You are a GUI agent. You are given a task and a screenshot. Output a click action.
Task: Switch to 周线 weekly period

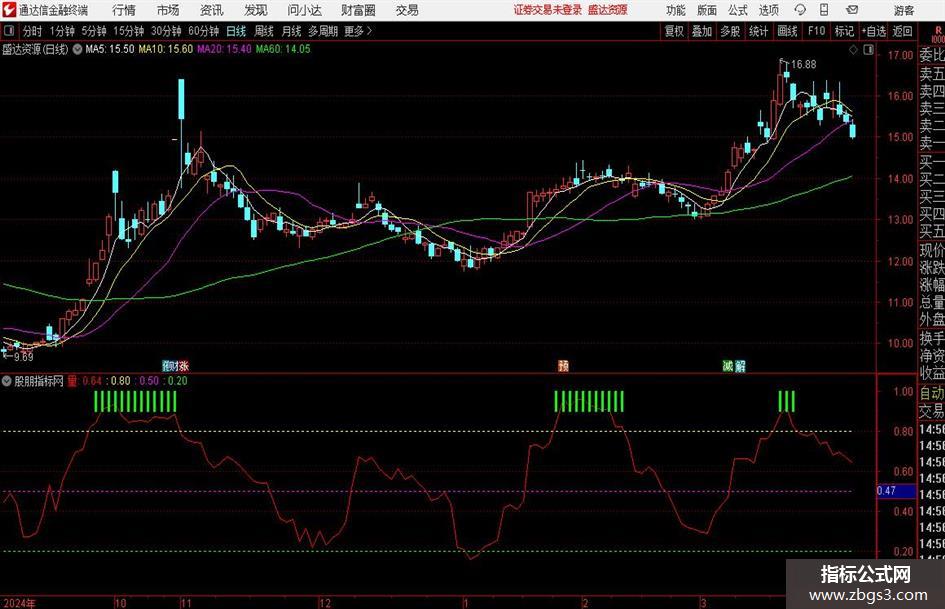264,31
